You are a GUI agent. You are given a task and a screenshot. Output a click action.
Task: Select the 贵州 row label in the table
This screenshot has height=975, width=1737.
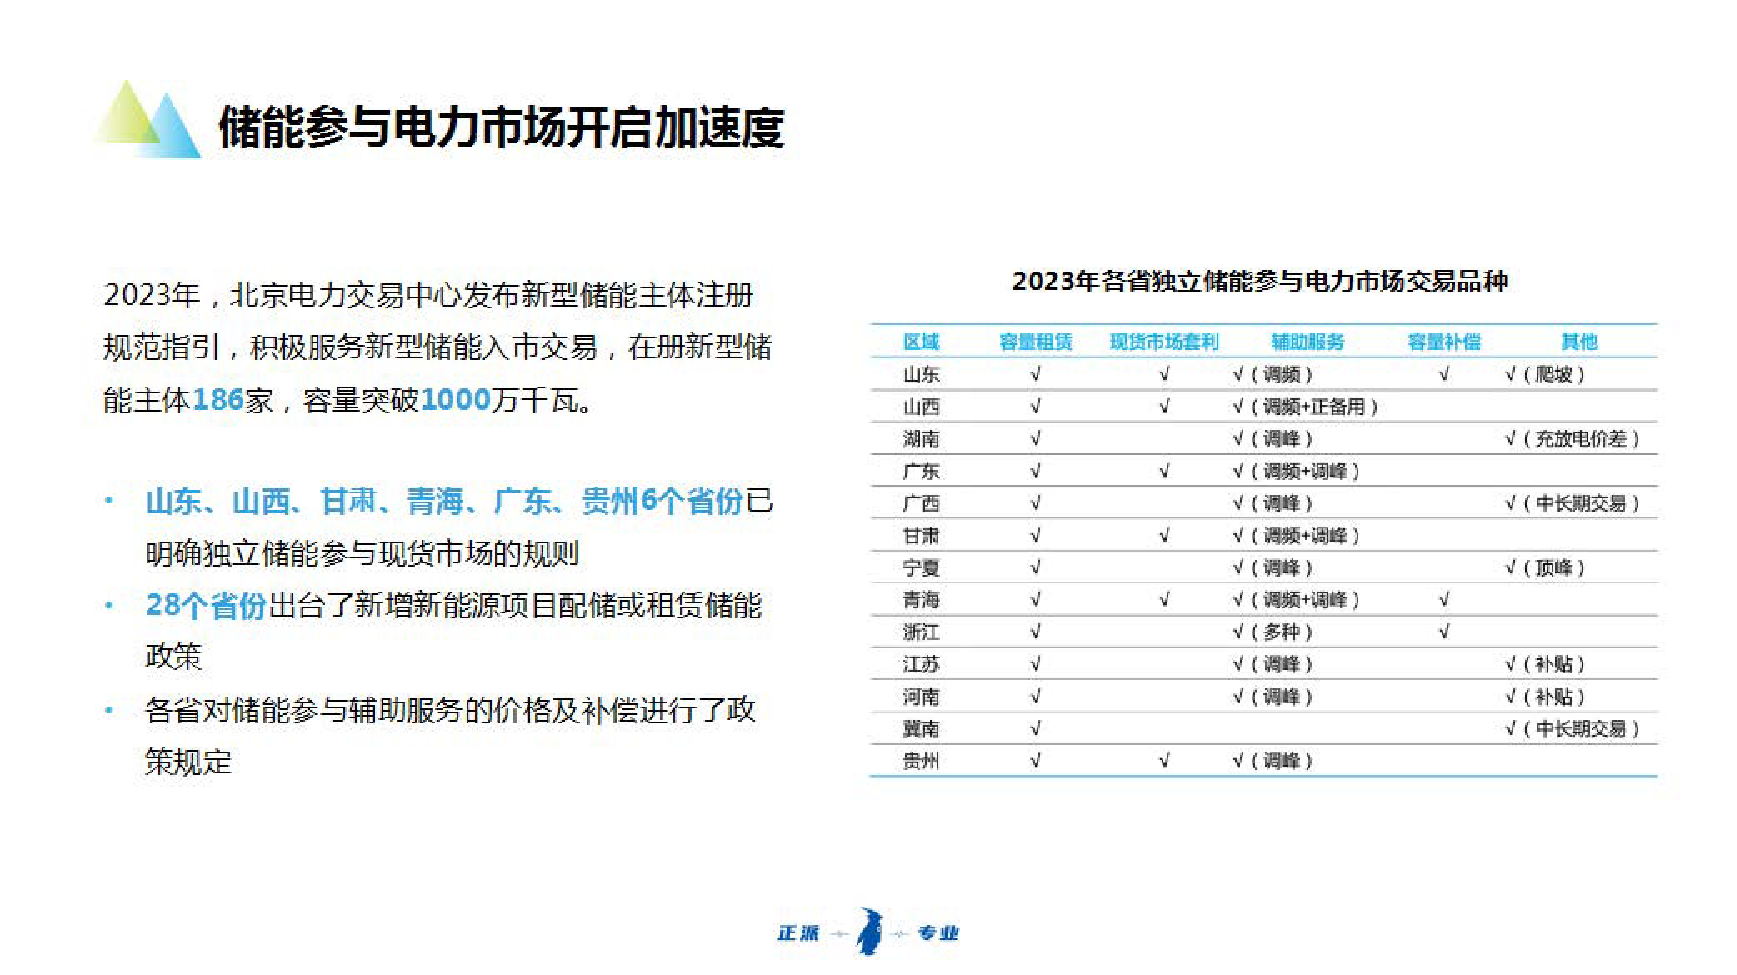(921, 760)
